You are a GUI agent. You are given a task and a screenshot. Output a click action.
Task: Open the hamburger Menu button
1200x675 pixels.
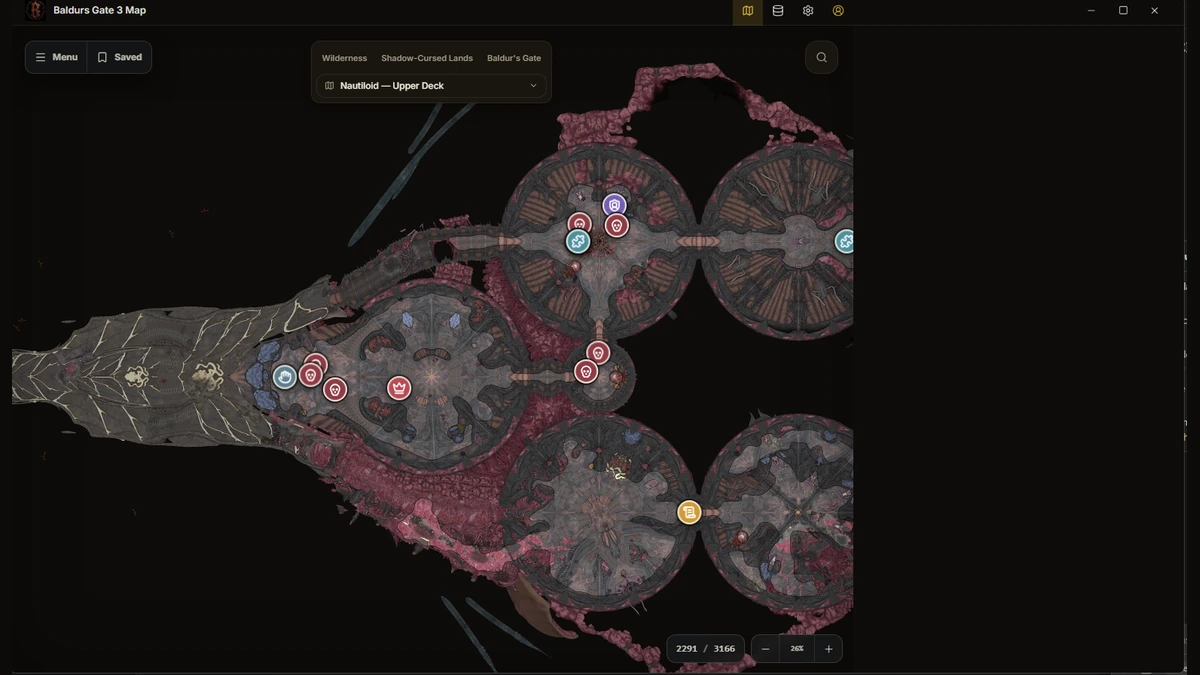57,57
